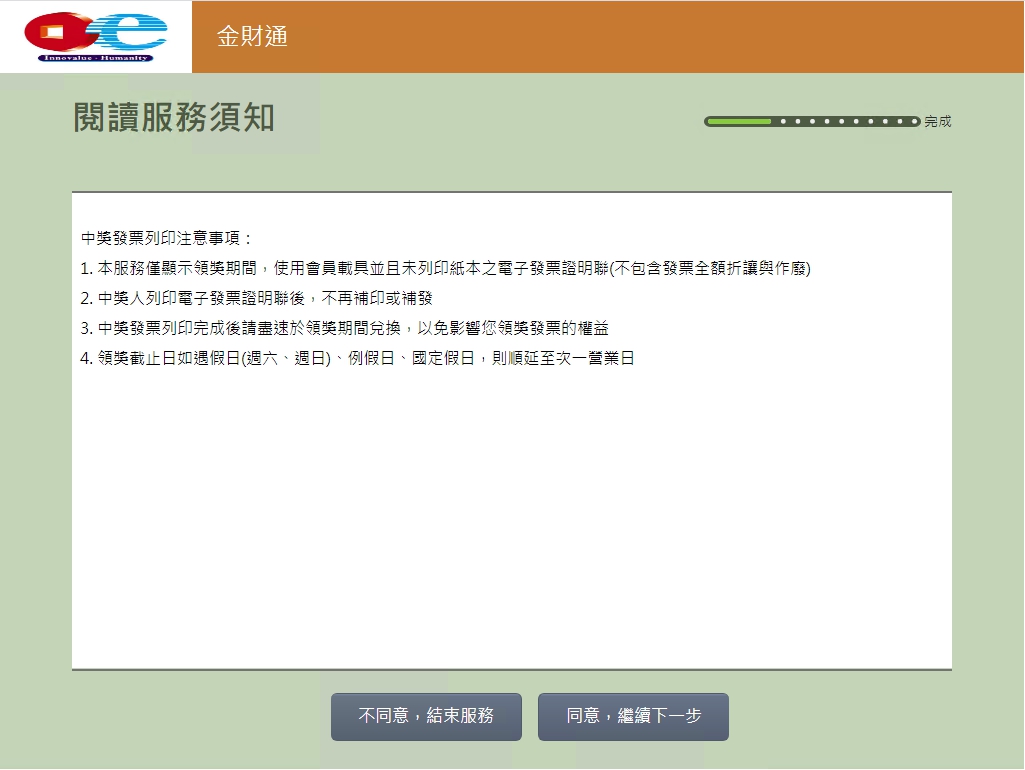The height and width of the screenshot is (770, 1025).
Task: Click the first step dot in the progress indicator
Action: [x=783, y=121]
